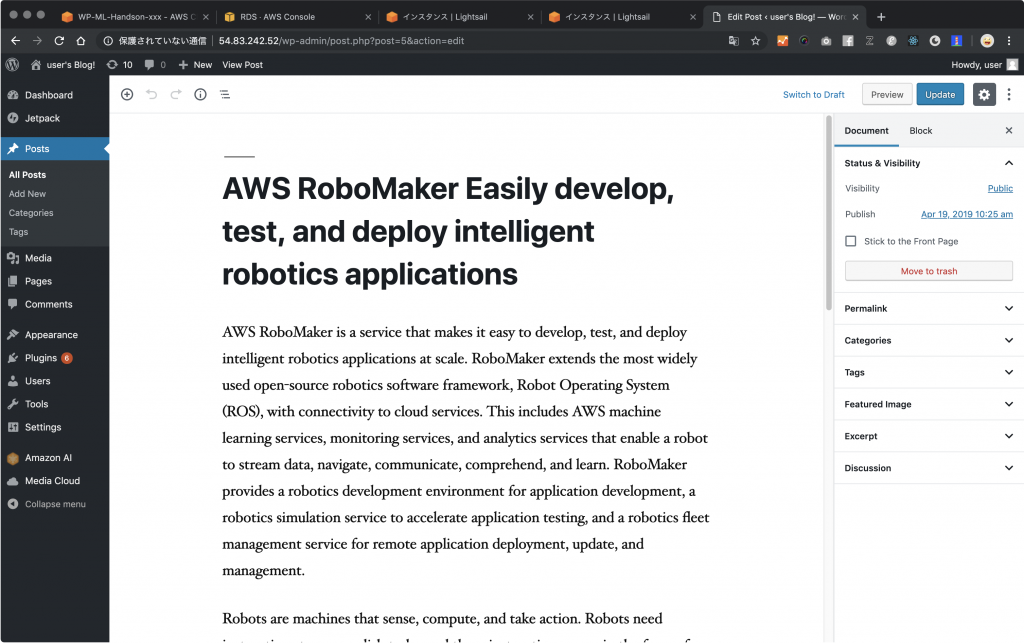Open Plugins in the admin sidebar

coord(55,358)
